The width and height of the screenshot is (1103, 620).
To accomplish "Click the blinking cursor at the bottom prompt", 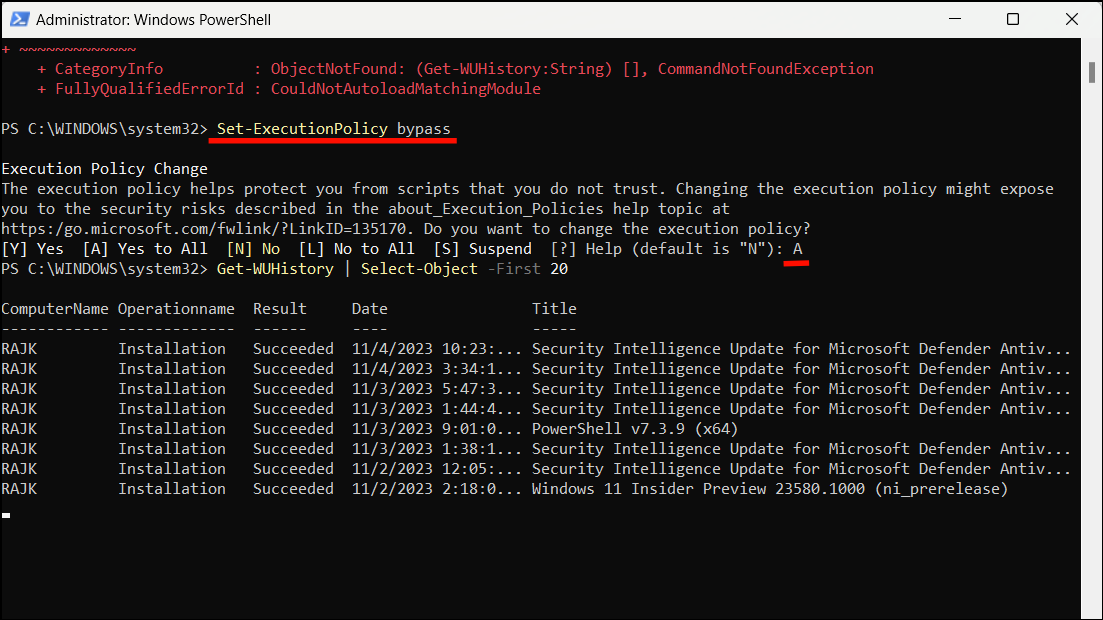I will click(x=7, y=514).
